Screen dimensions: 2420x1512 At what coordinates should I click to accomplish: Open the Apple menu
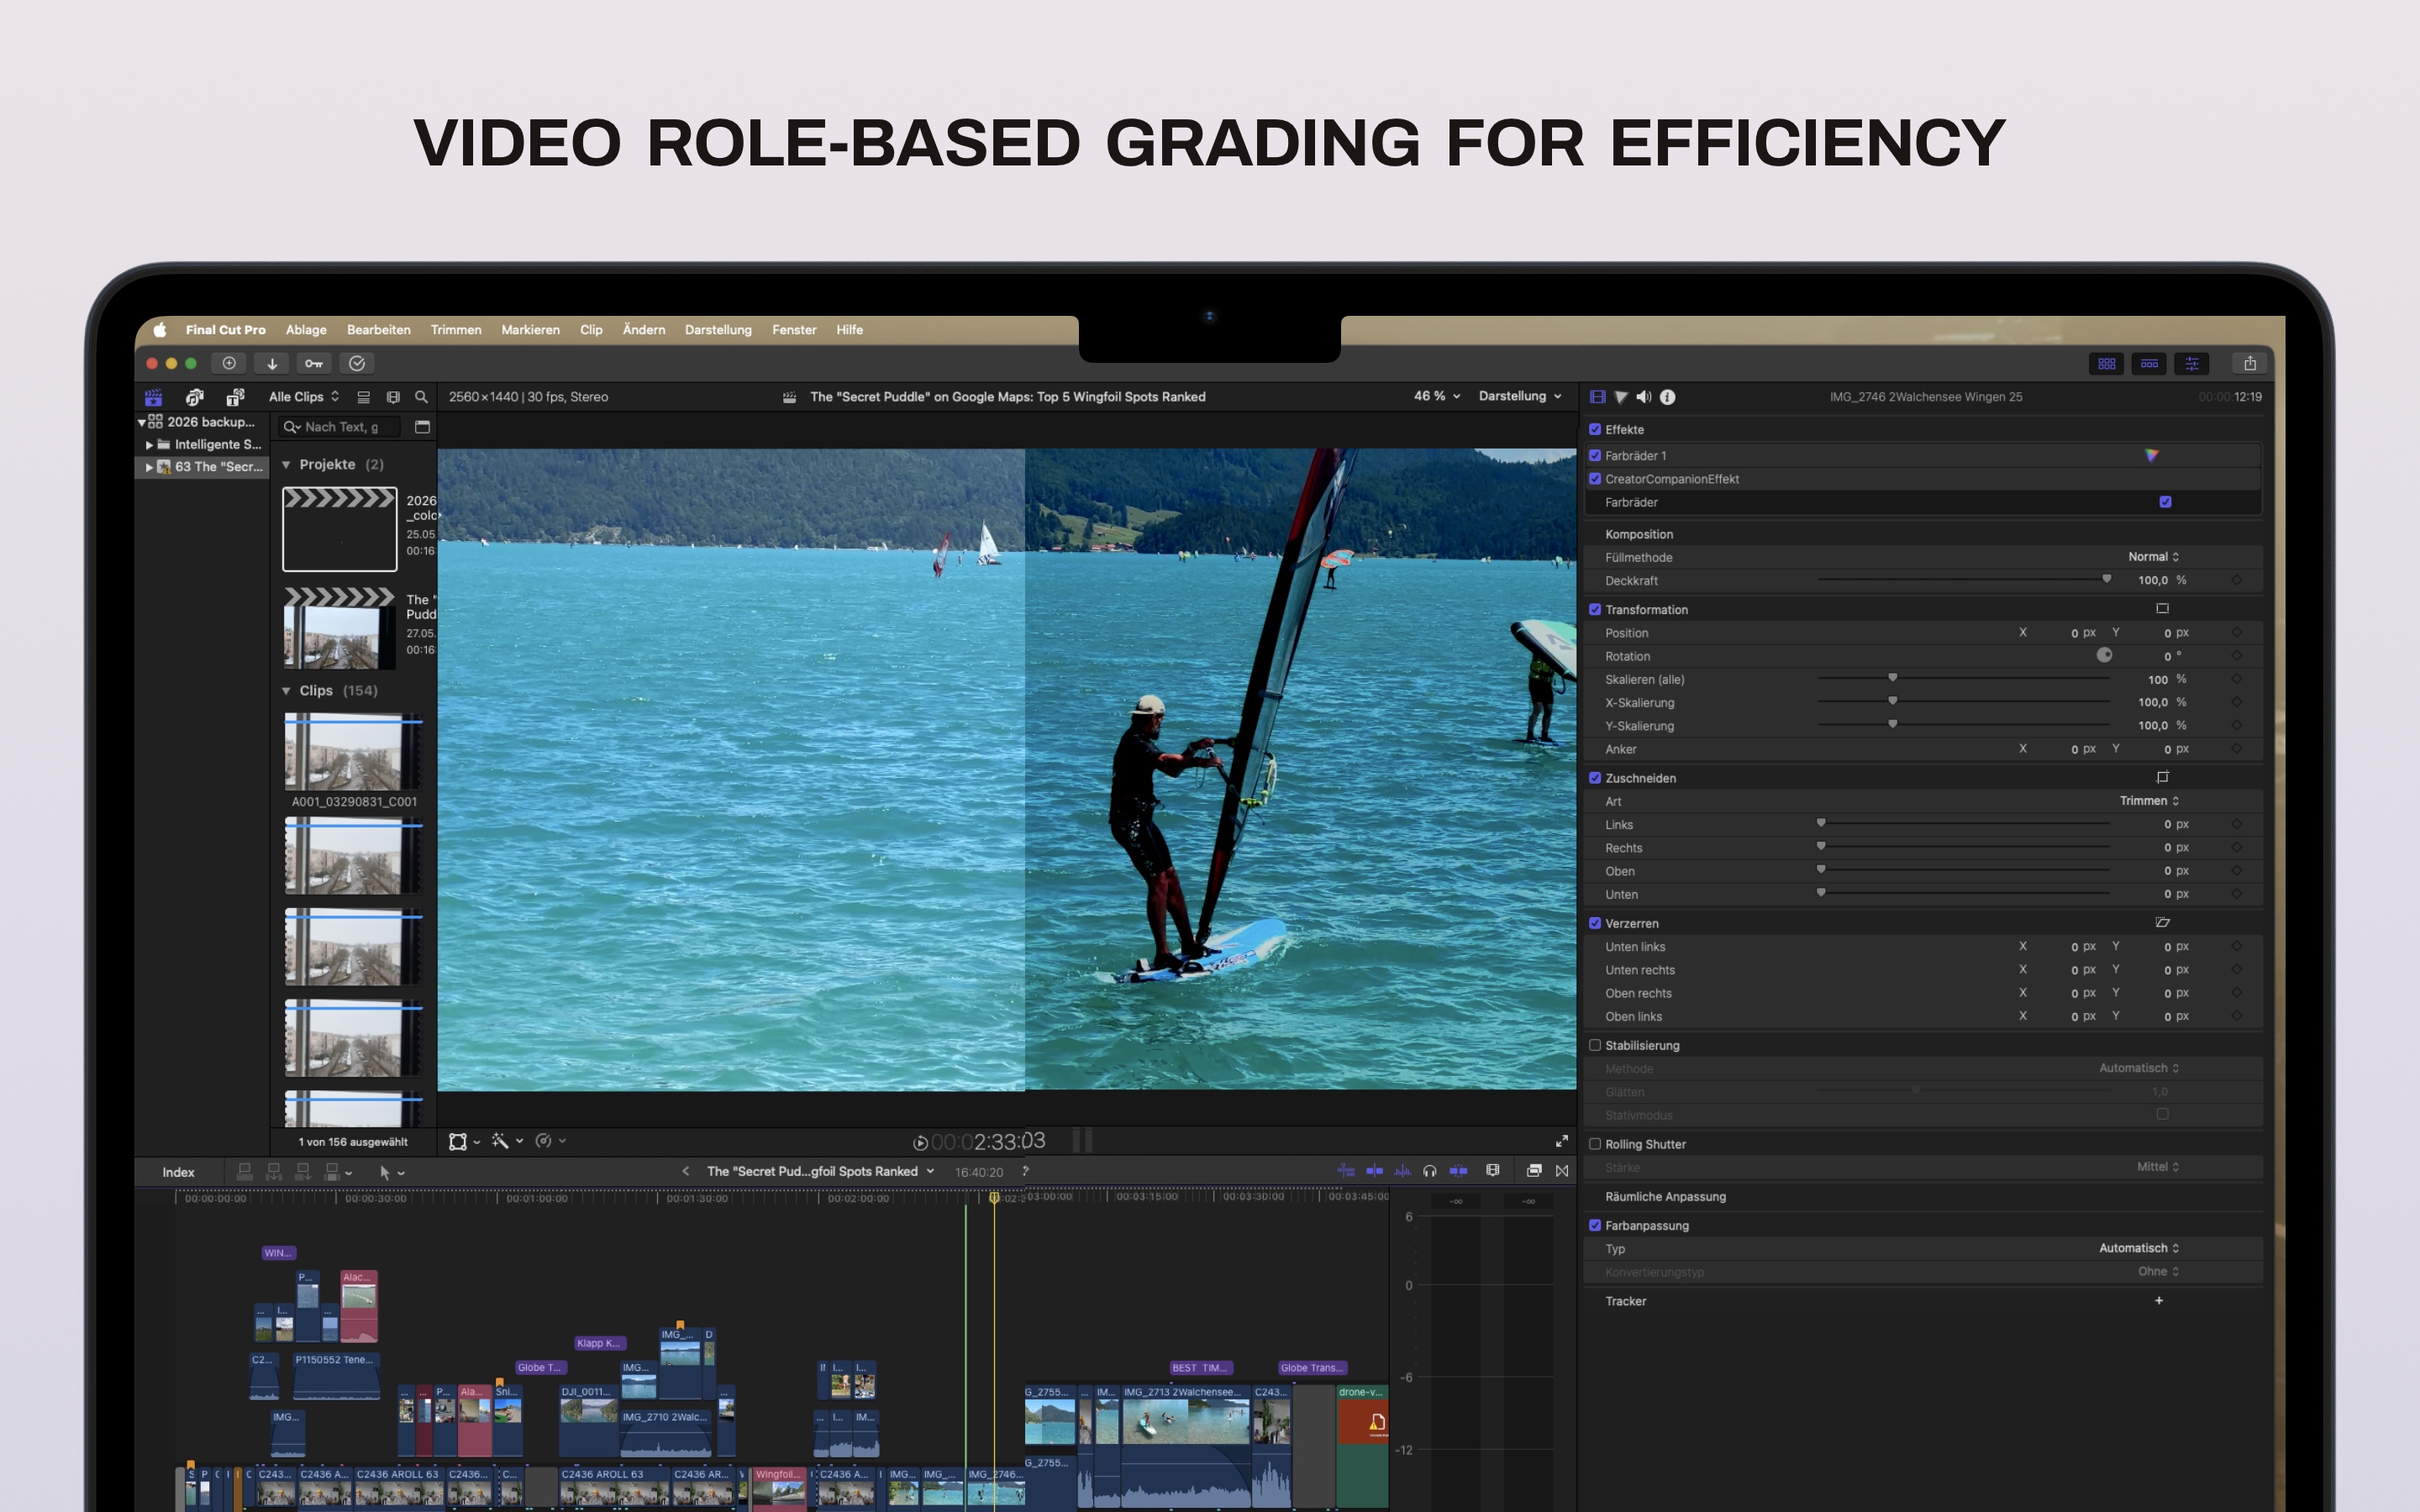pos(160,330)
